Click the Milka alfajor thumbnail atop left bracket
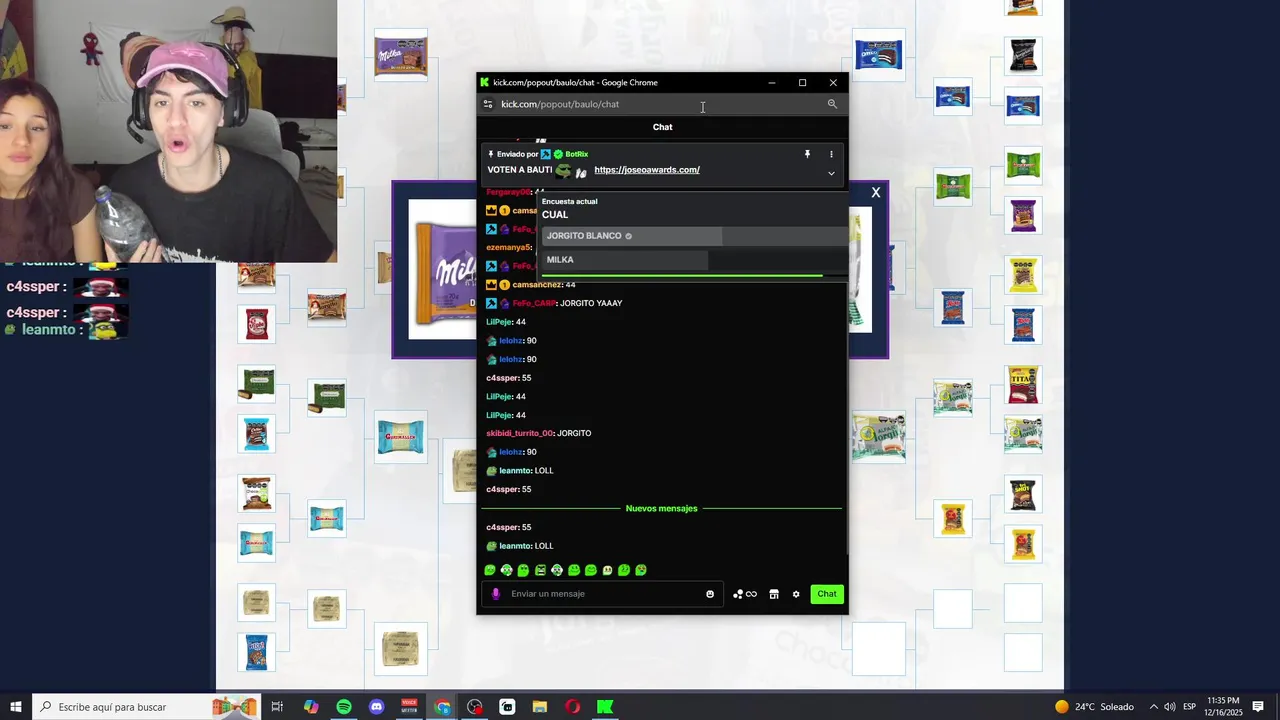This screenshot has height=720, width=1280. tap(401, 55)
